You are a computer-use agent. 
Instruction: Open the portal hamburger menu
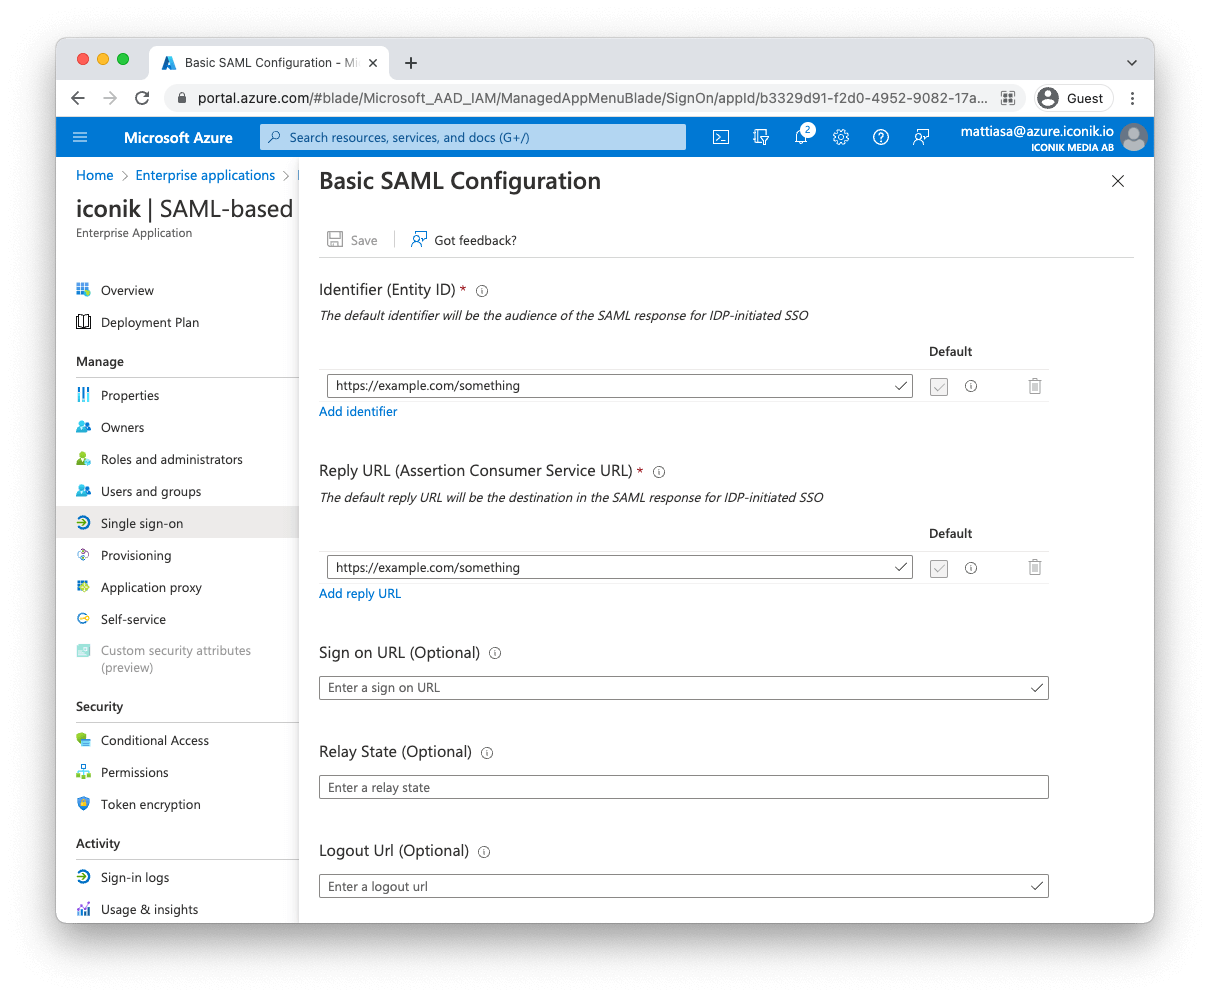tap(80, 137)
